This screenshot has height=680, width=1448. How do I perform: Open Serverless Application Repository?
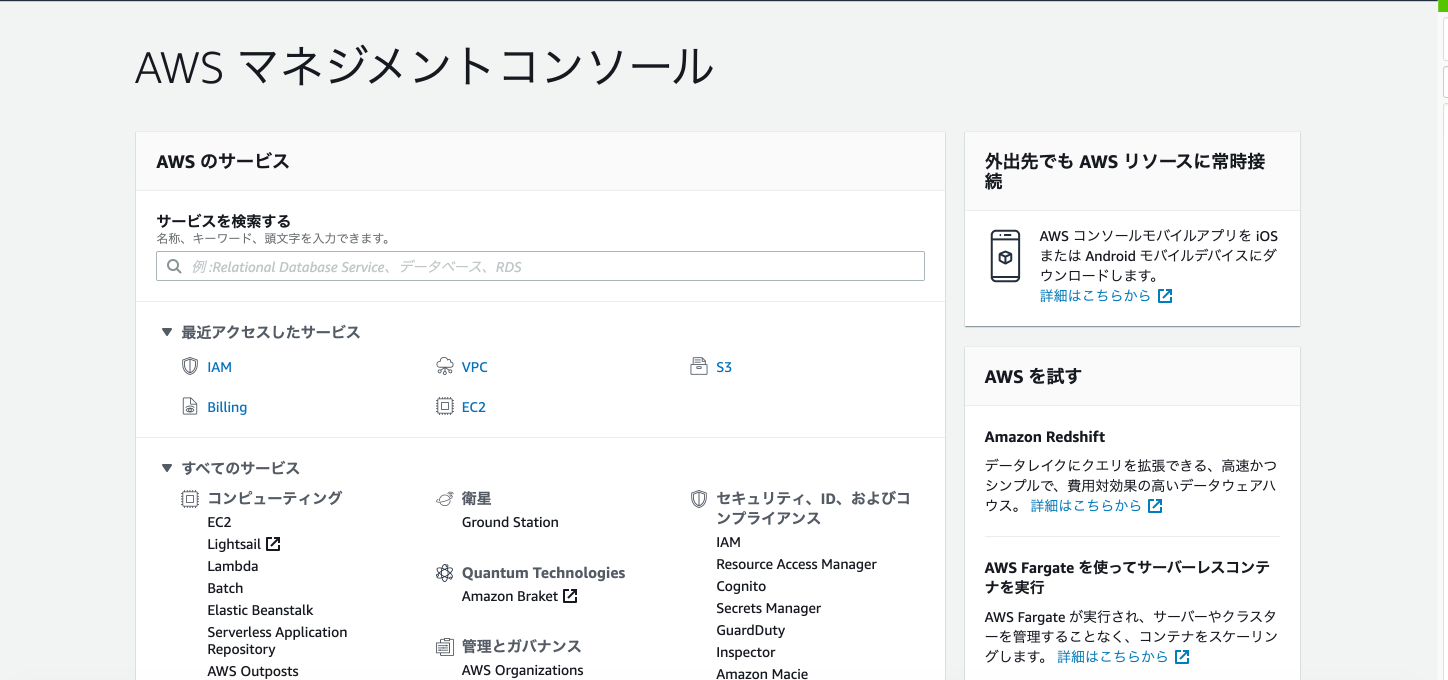277,640
